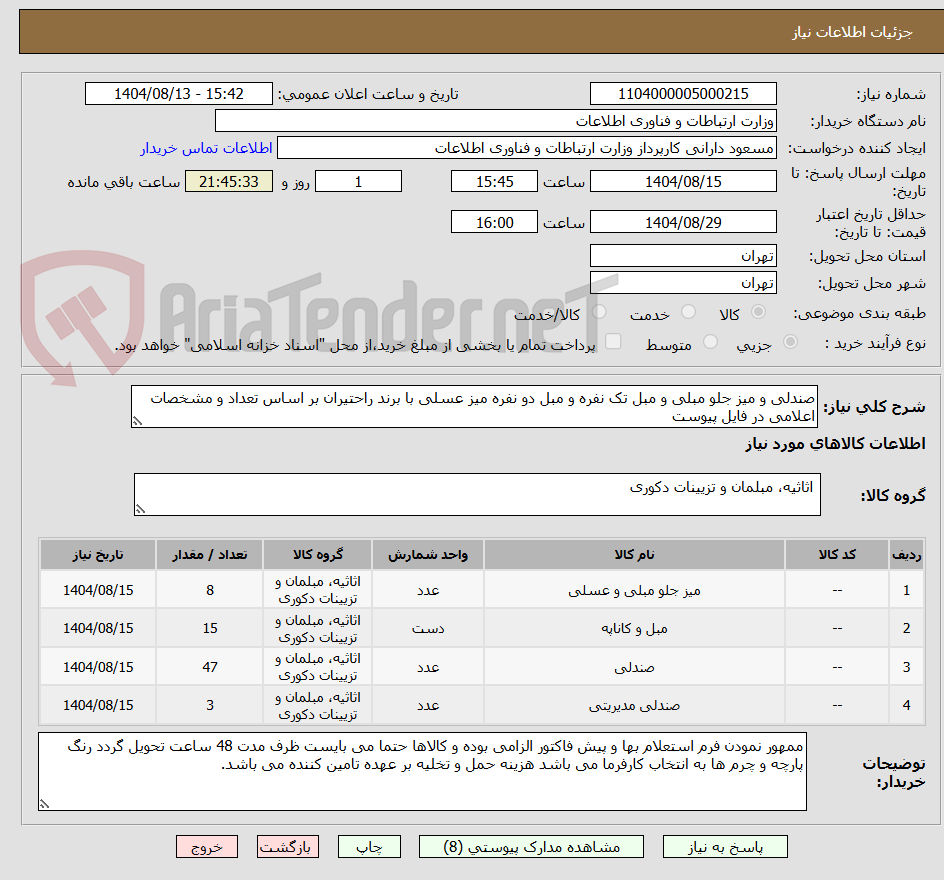Click the مهلت ارسال پاسخ date field
The height and width of the screenshot is (880, 944).
pyautogui.click(x=683, y=181)
